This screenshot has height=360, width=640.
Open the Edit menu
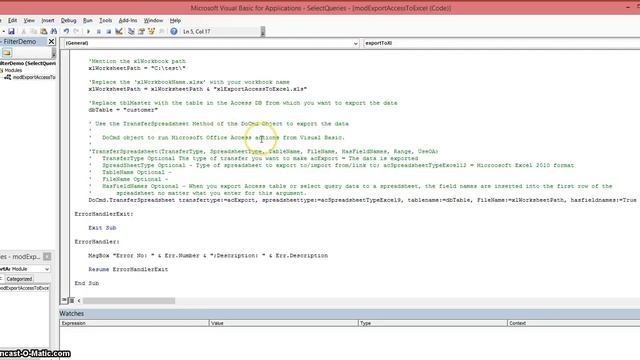(13, 20)
